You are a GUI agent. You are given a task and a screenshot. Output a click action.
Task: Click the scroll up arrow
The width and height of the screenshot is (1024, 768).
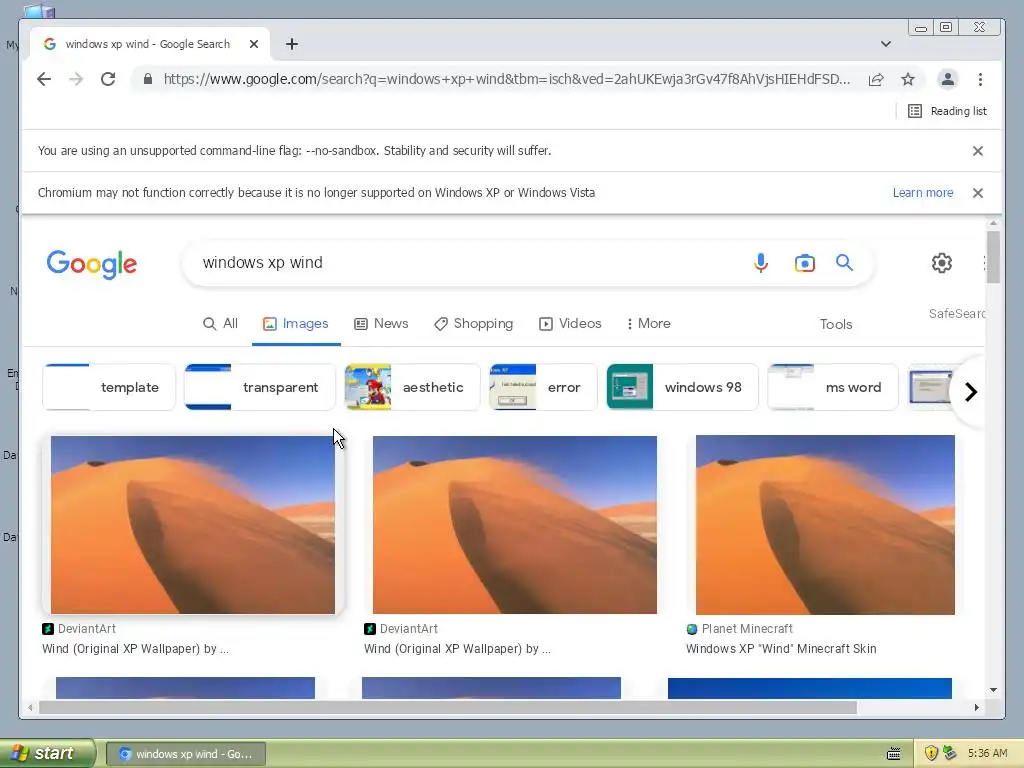pos(993,223)
